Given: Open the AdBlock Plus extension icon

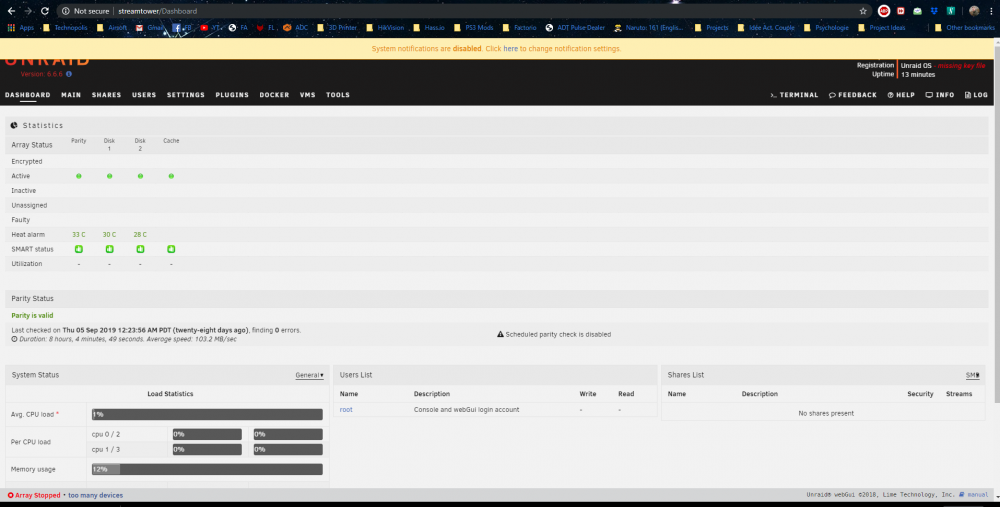Looking at the screenshot, I should tap(883, 11).
